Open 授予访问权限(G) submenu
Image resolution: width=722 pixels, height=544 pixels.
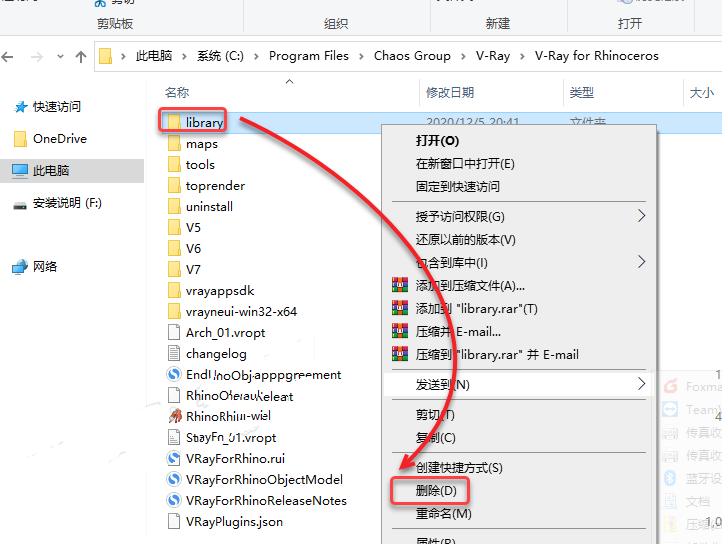(x=518, y=216)
